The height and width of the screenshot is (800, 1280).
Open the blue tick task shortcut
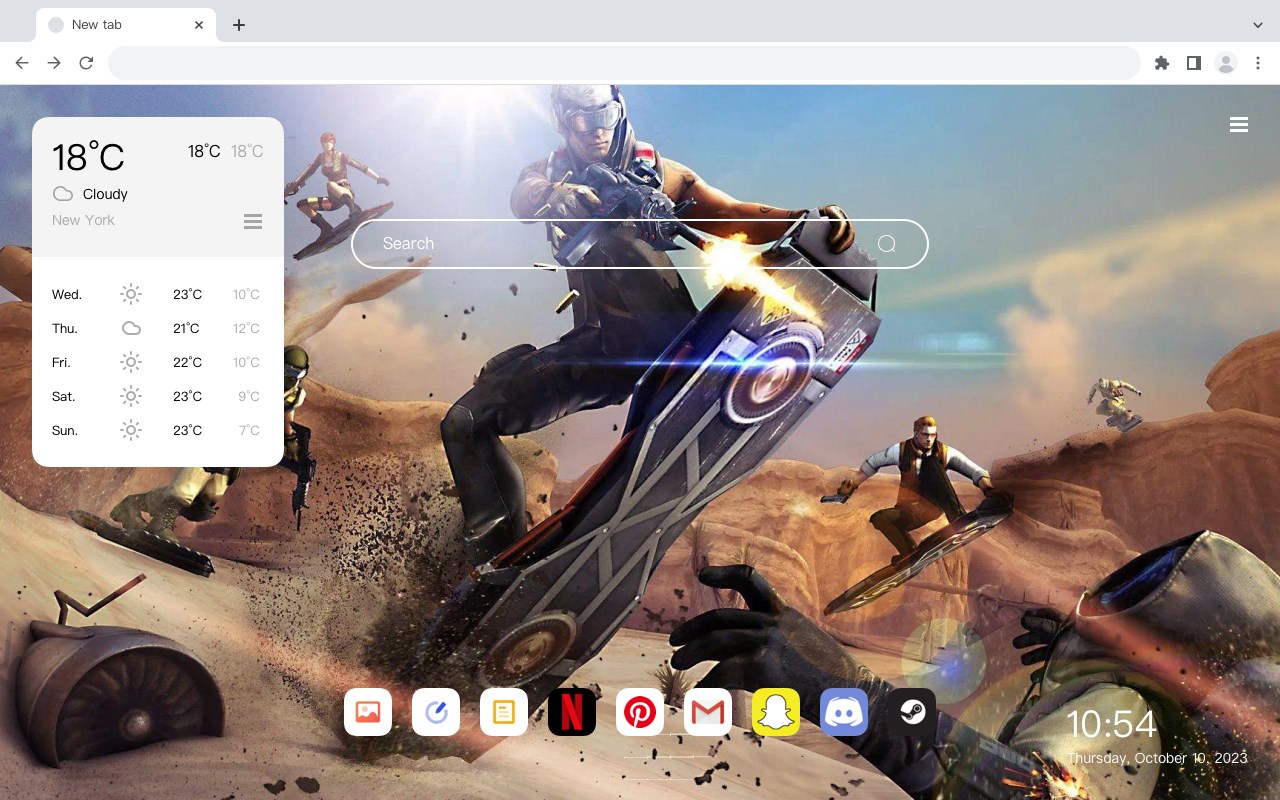coord(436,712)
